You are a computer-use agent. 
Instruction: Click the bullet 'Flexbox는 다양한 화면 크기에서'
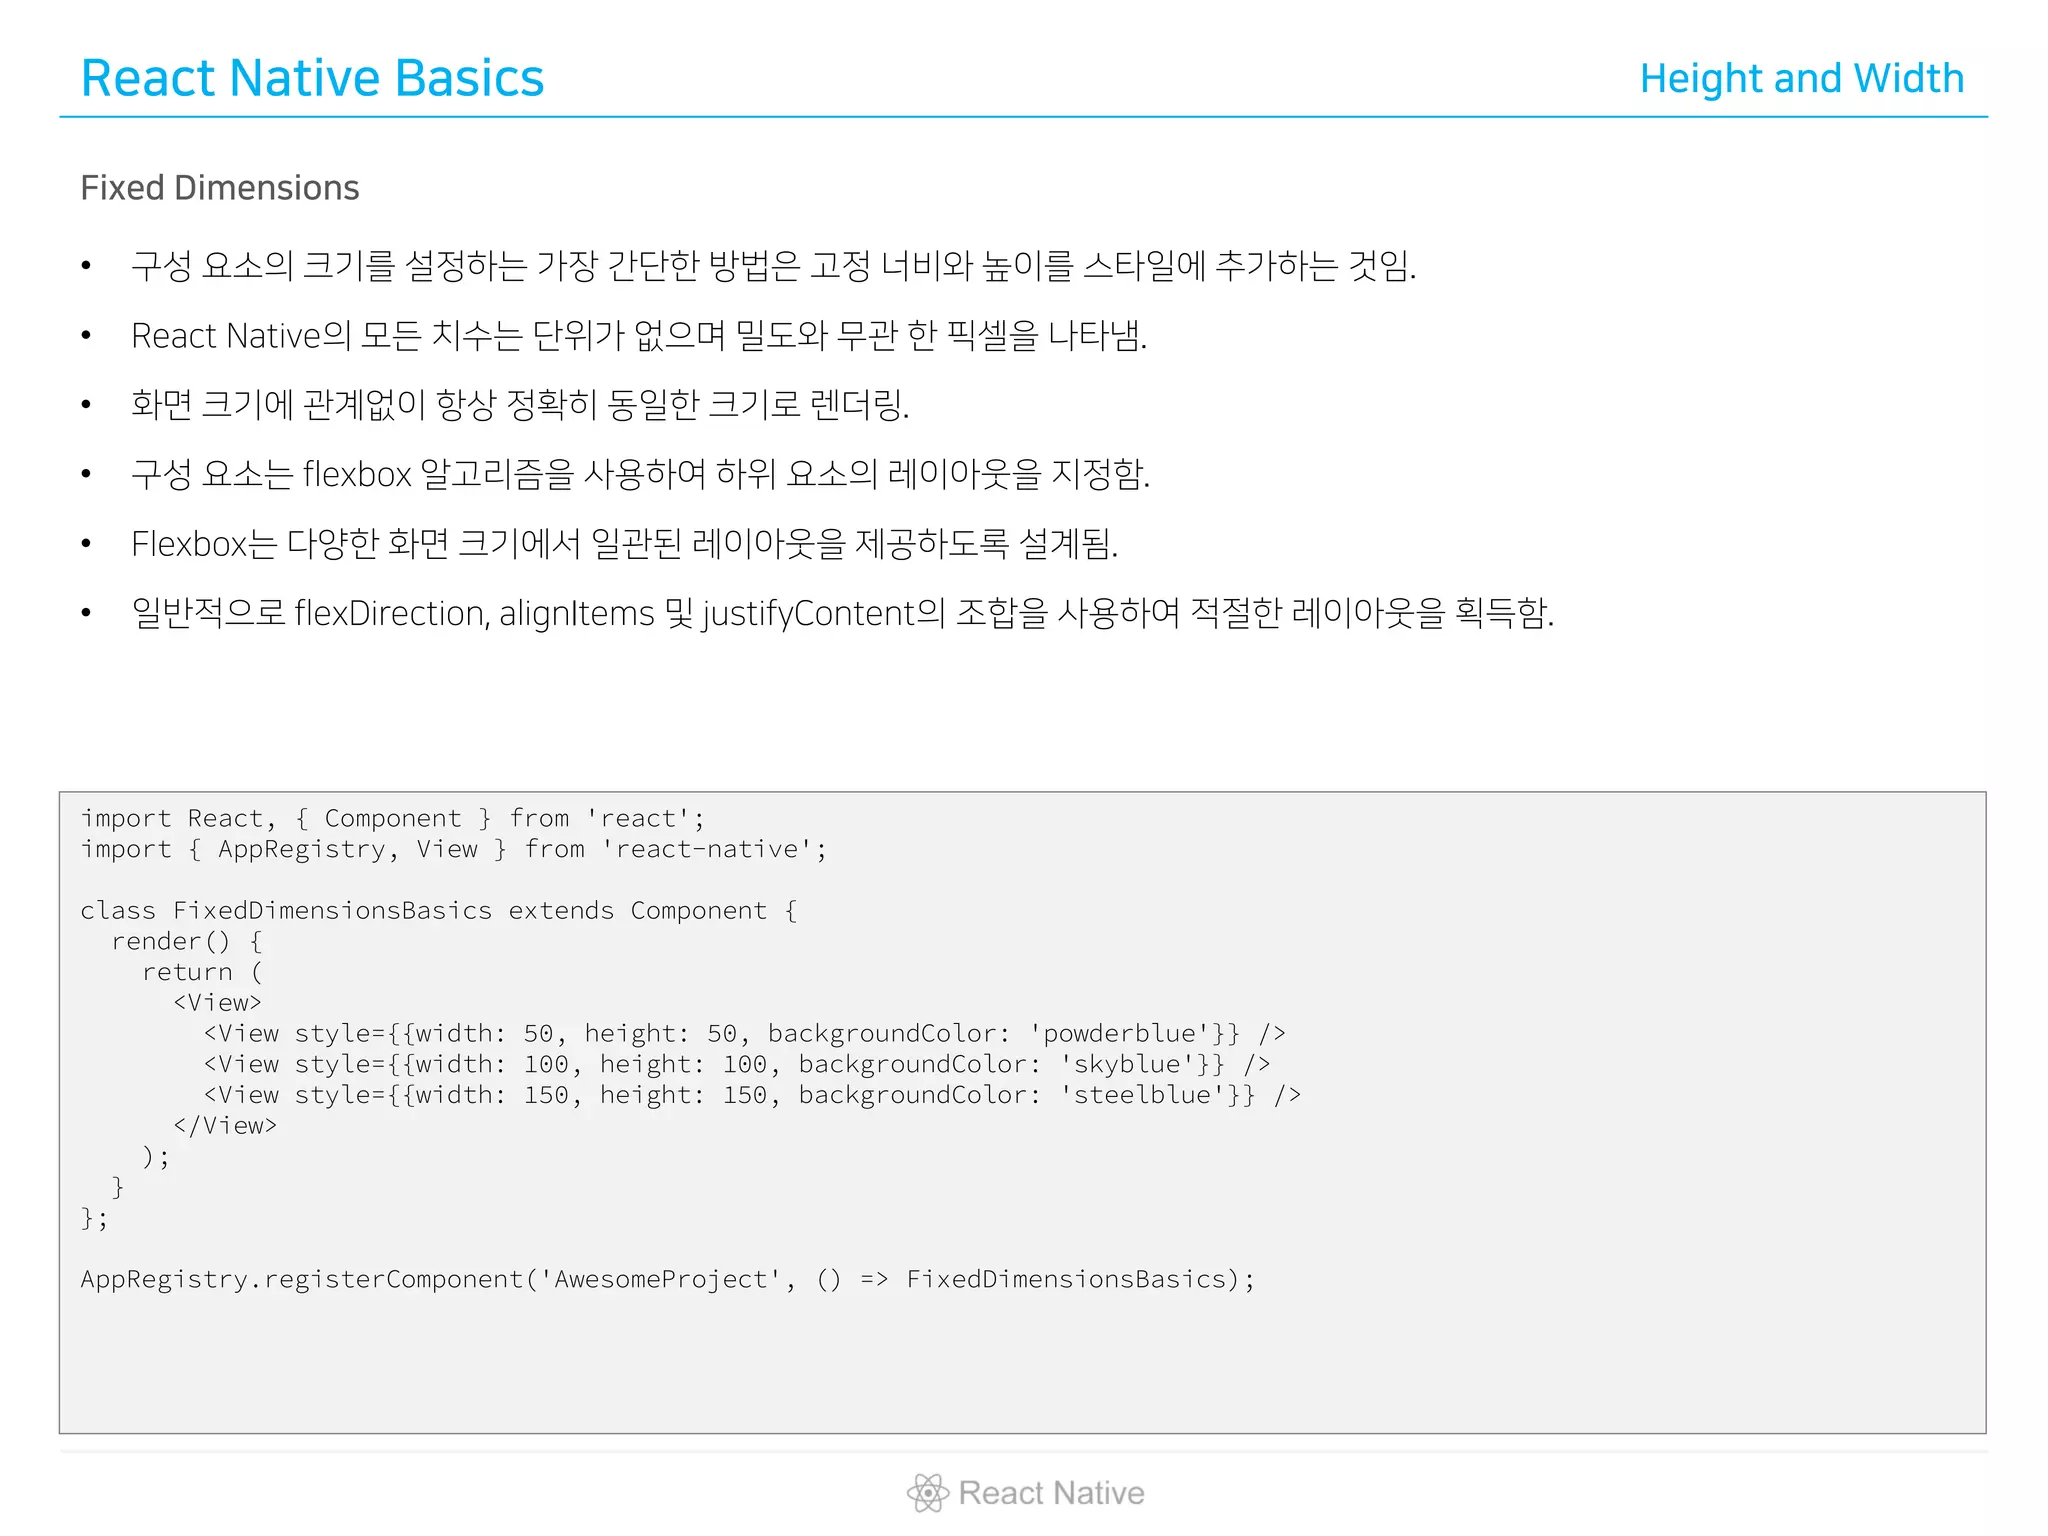625,543
